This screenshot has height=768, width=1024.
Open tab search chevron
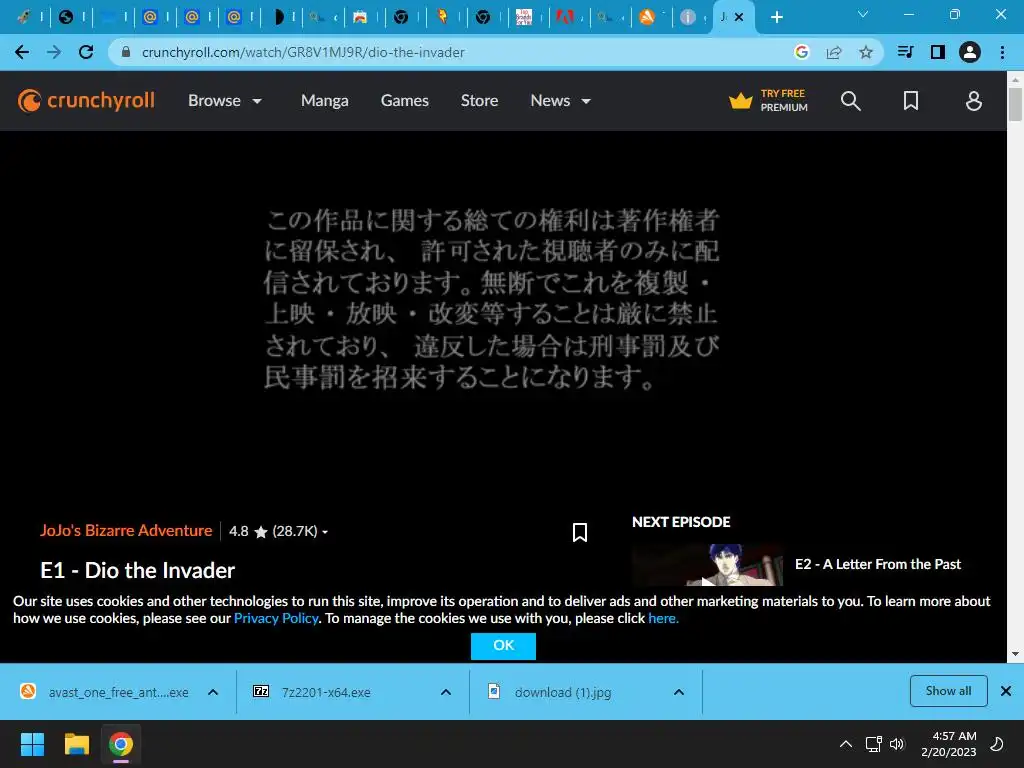(x=863, y=14)
